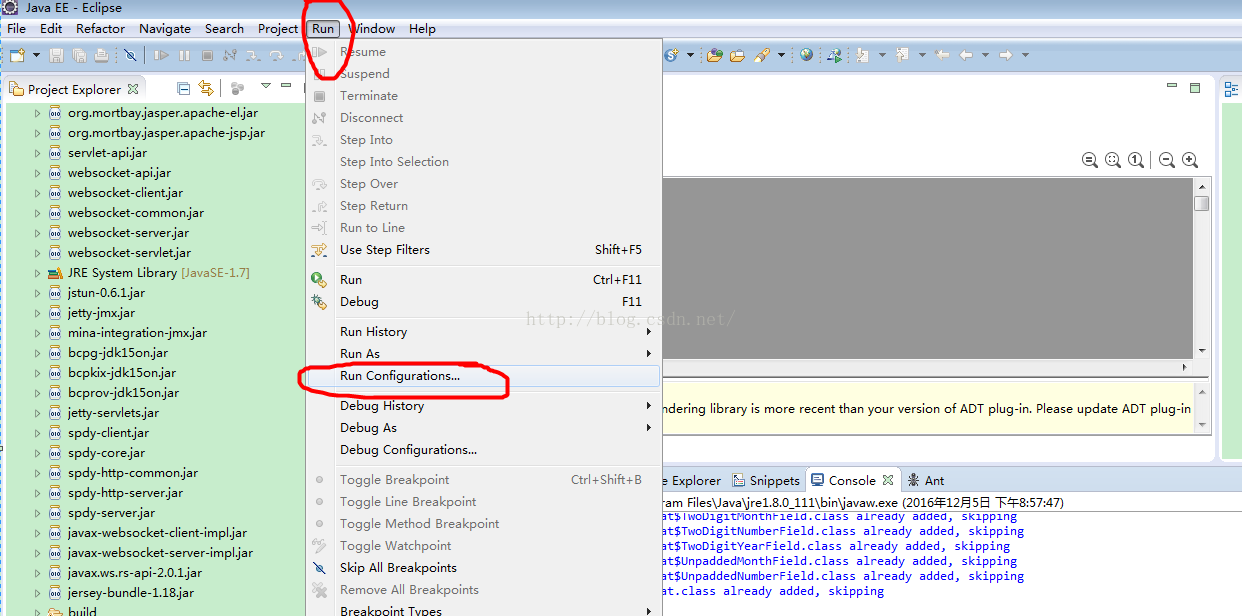The height and width of the screenshot is (616, 1242).
Task: Open the Help menu
Action: 422,28
